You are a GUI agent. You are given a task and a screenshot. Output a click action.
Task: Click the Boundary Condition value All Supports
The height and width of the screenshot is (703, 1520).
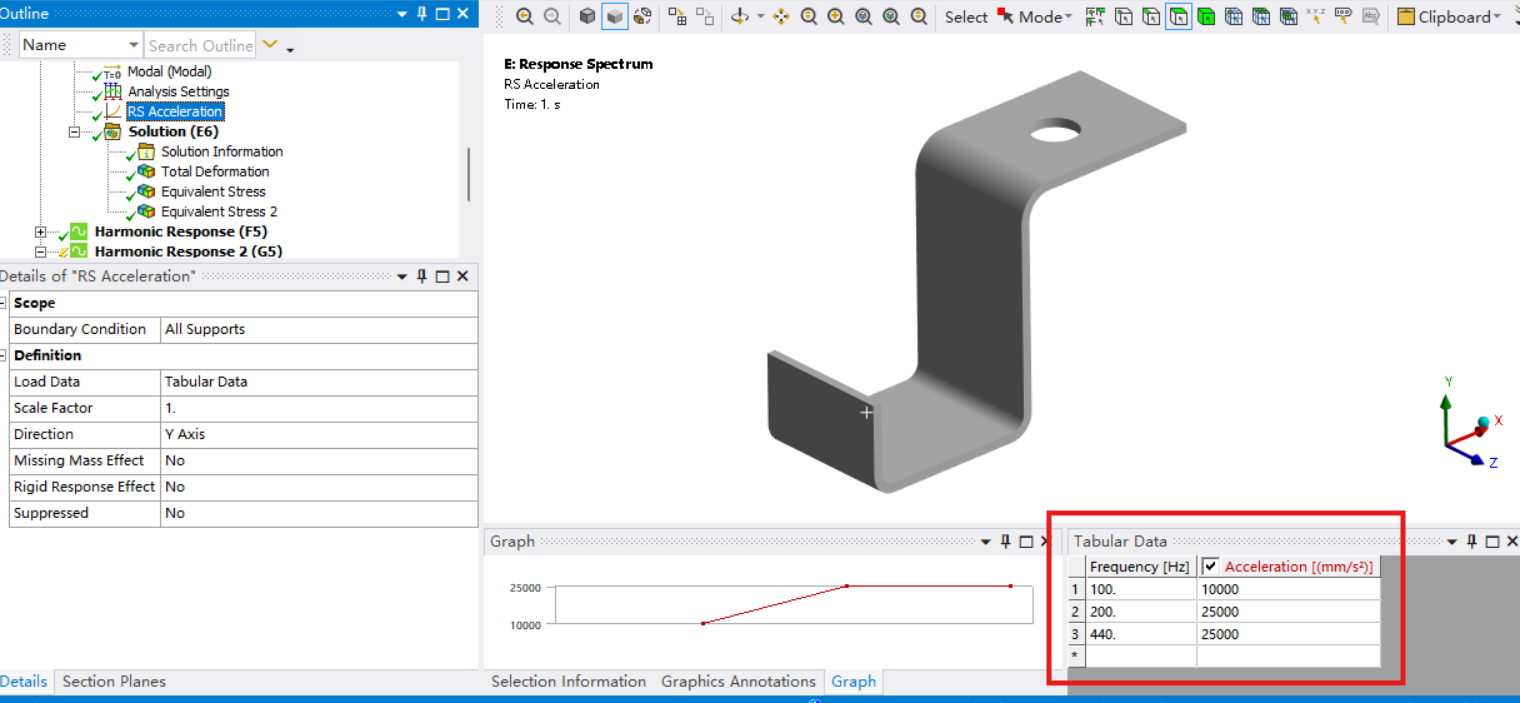click(319, 329)
